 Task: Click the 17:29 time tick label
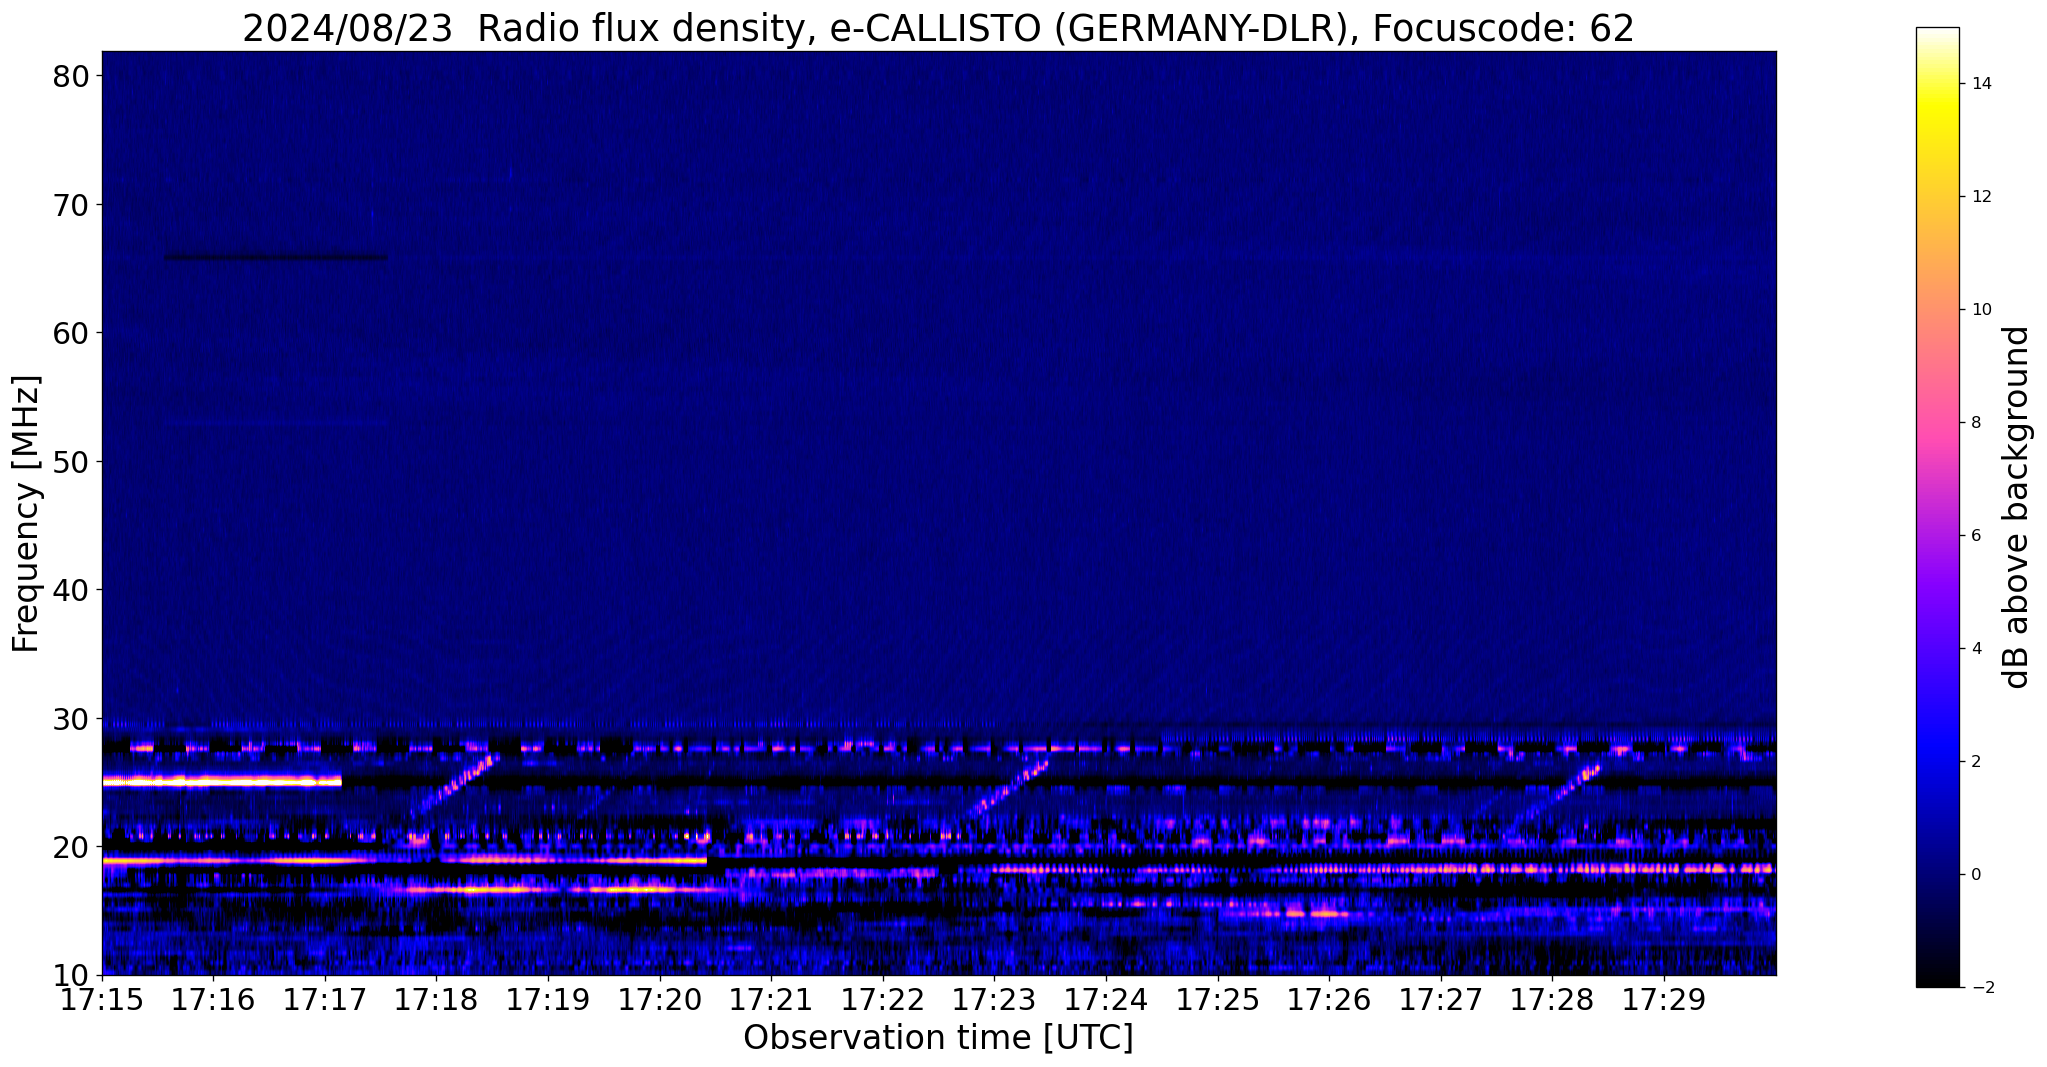coord(1664,1000)
